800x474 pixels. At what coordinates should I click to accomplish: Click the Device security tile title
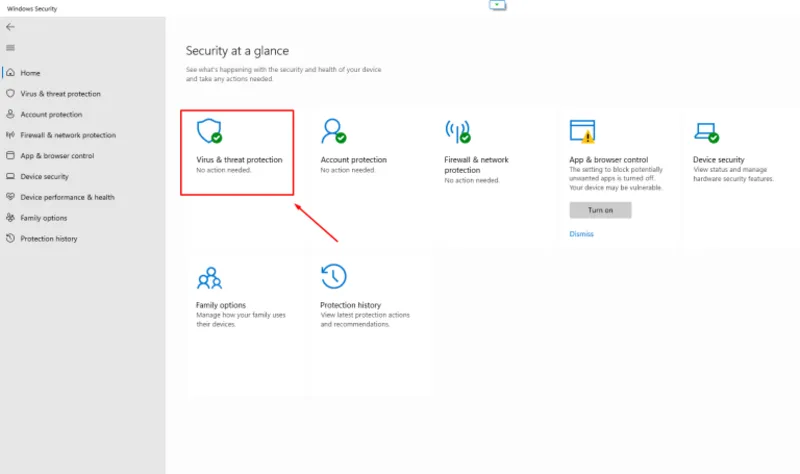[x=718, y=160]
